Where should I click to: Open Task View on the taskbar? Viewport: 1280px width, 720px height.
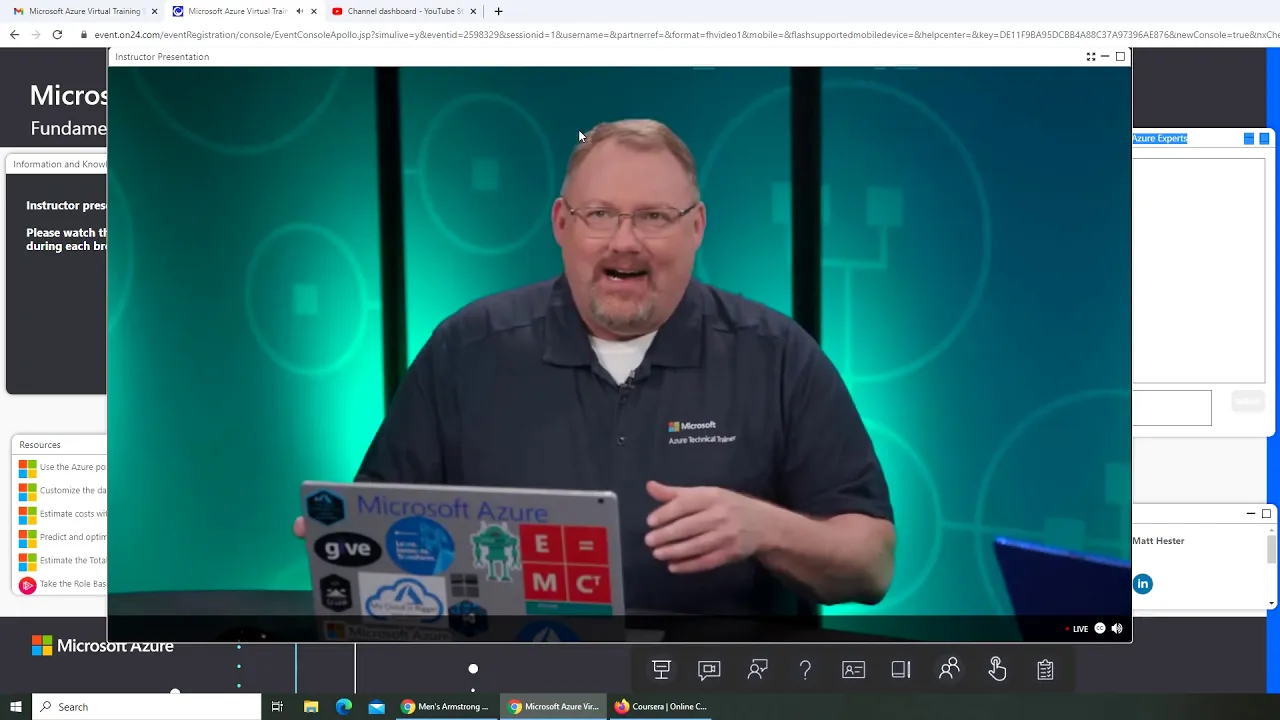[x=277, y=707]
